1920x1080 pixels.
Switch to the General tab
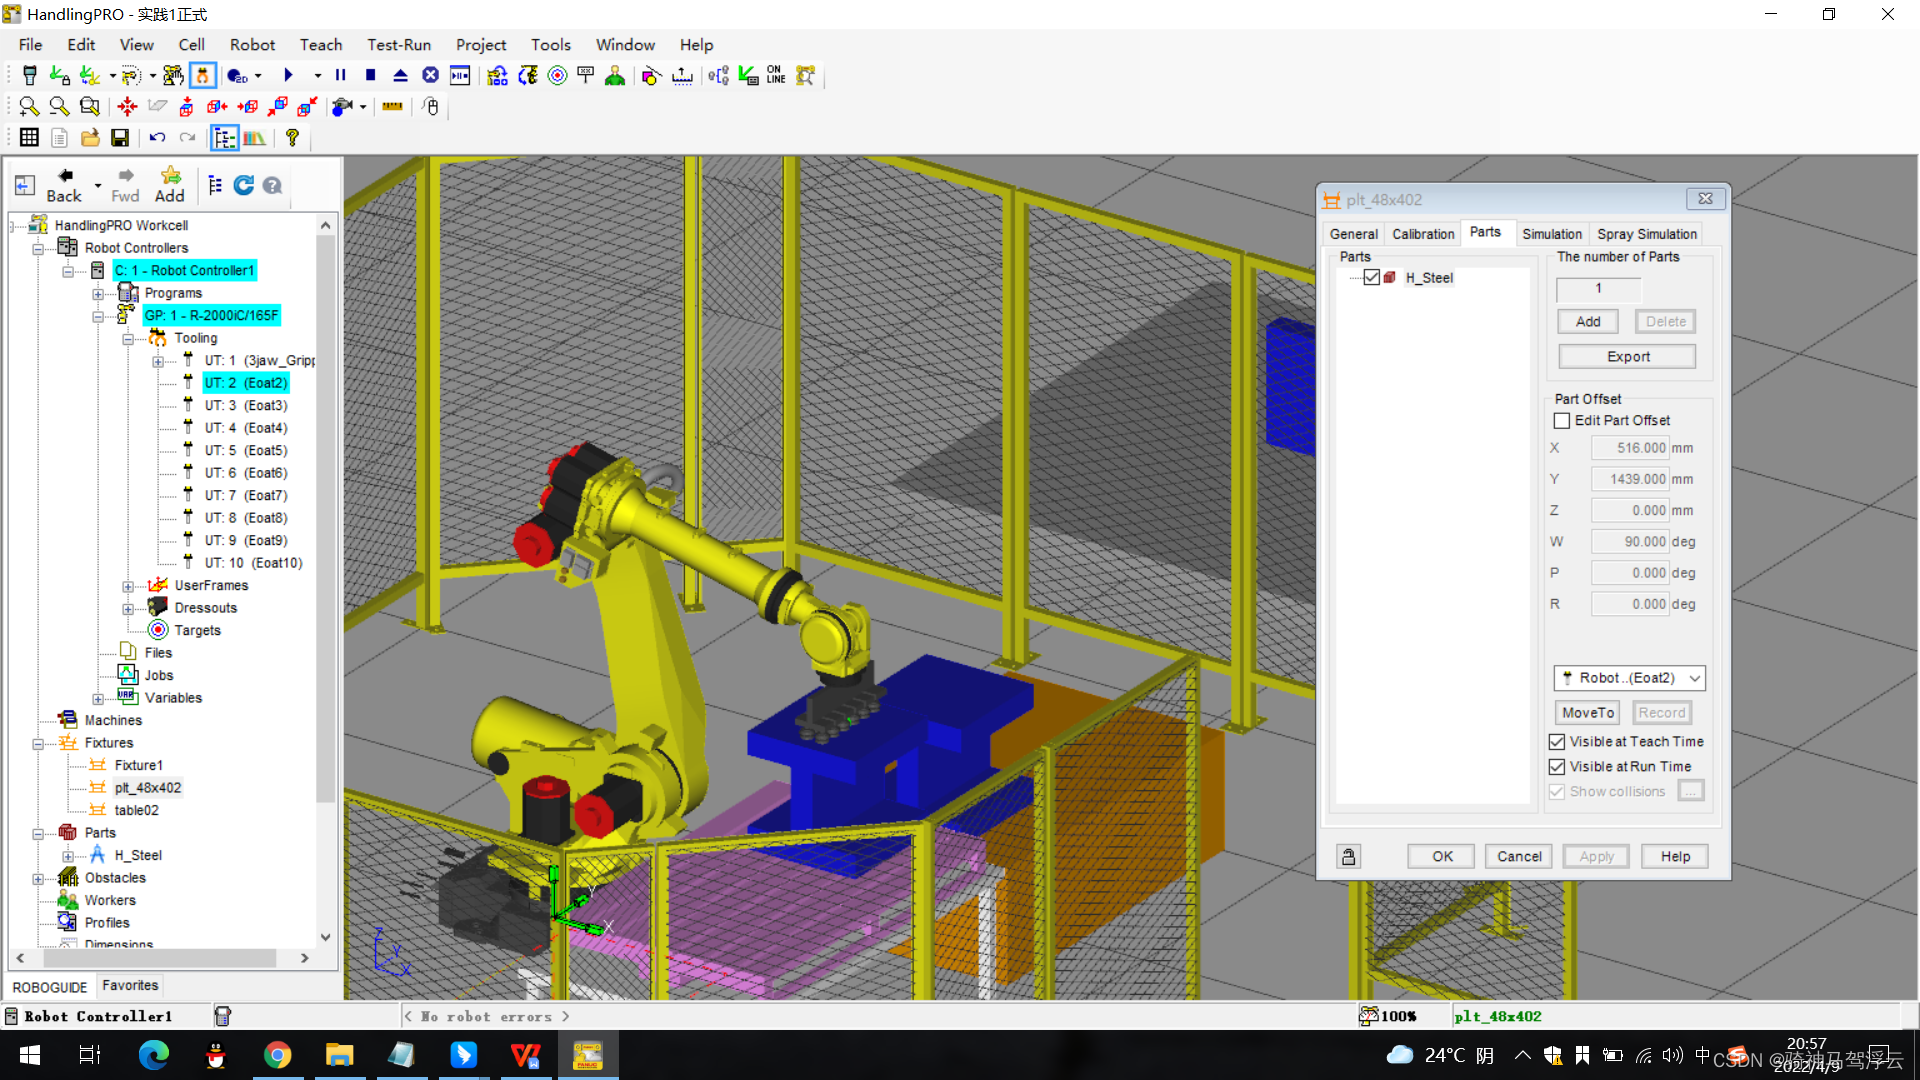click(1353, 234)
